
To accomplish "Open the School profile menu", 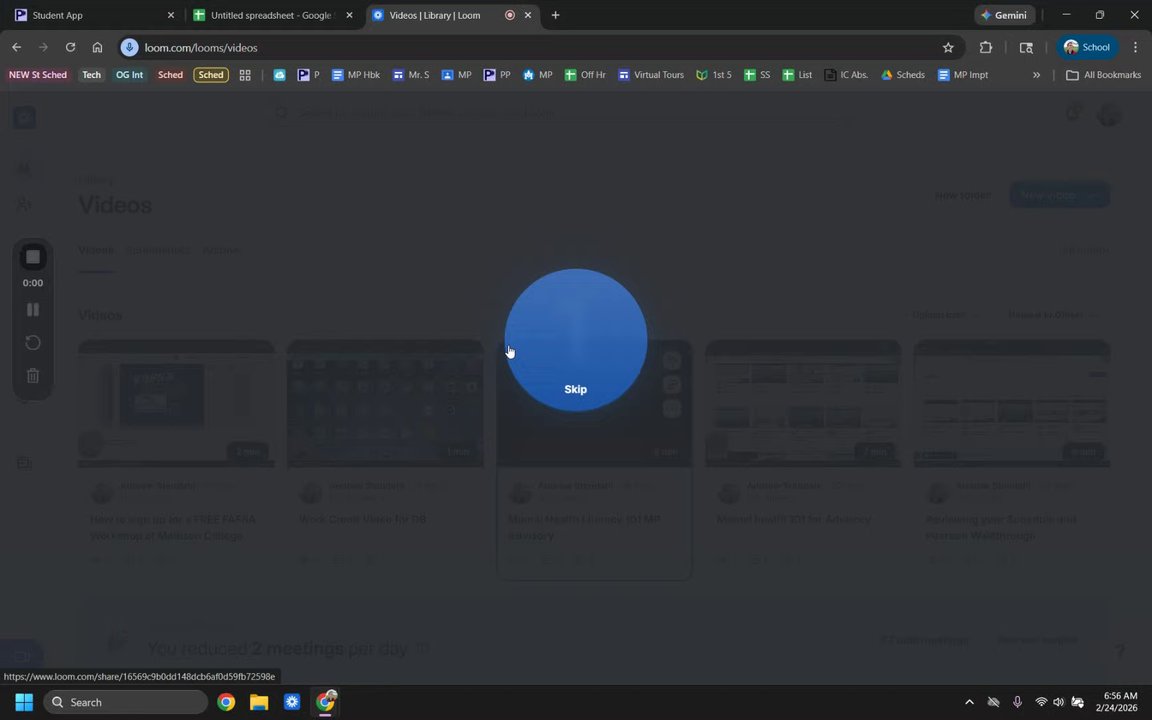I will click(1087, 47).
